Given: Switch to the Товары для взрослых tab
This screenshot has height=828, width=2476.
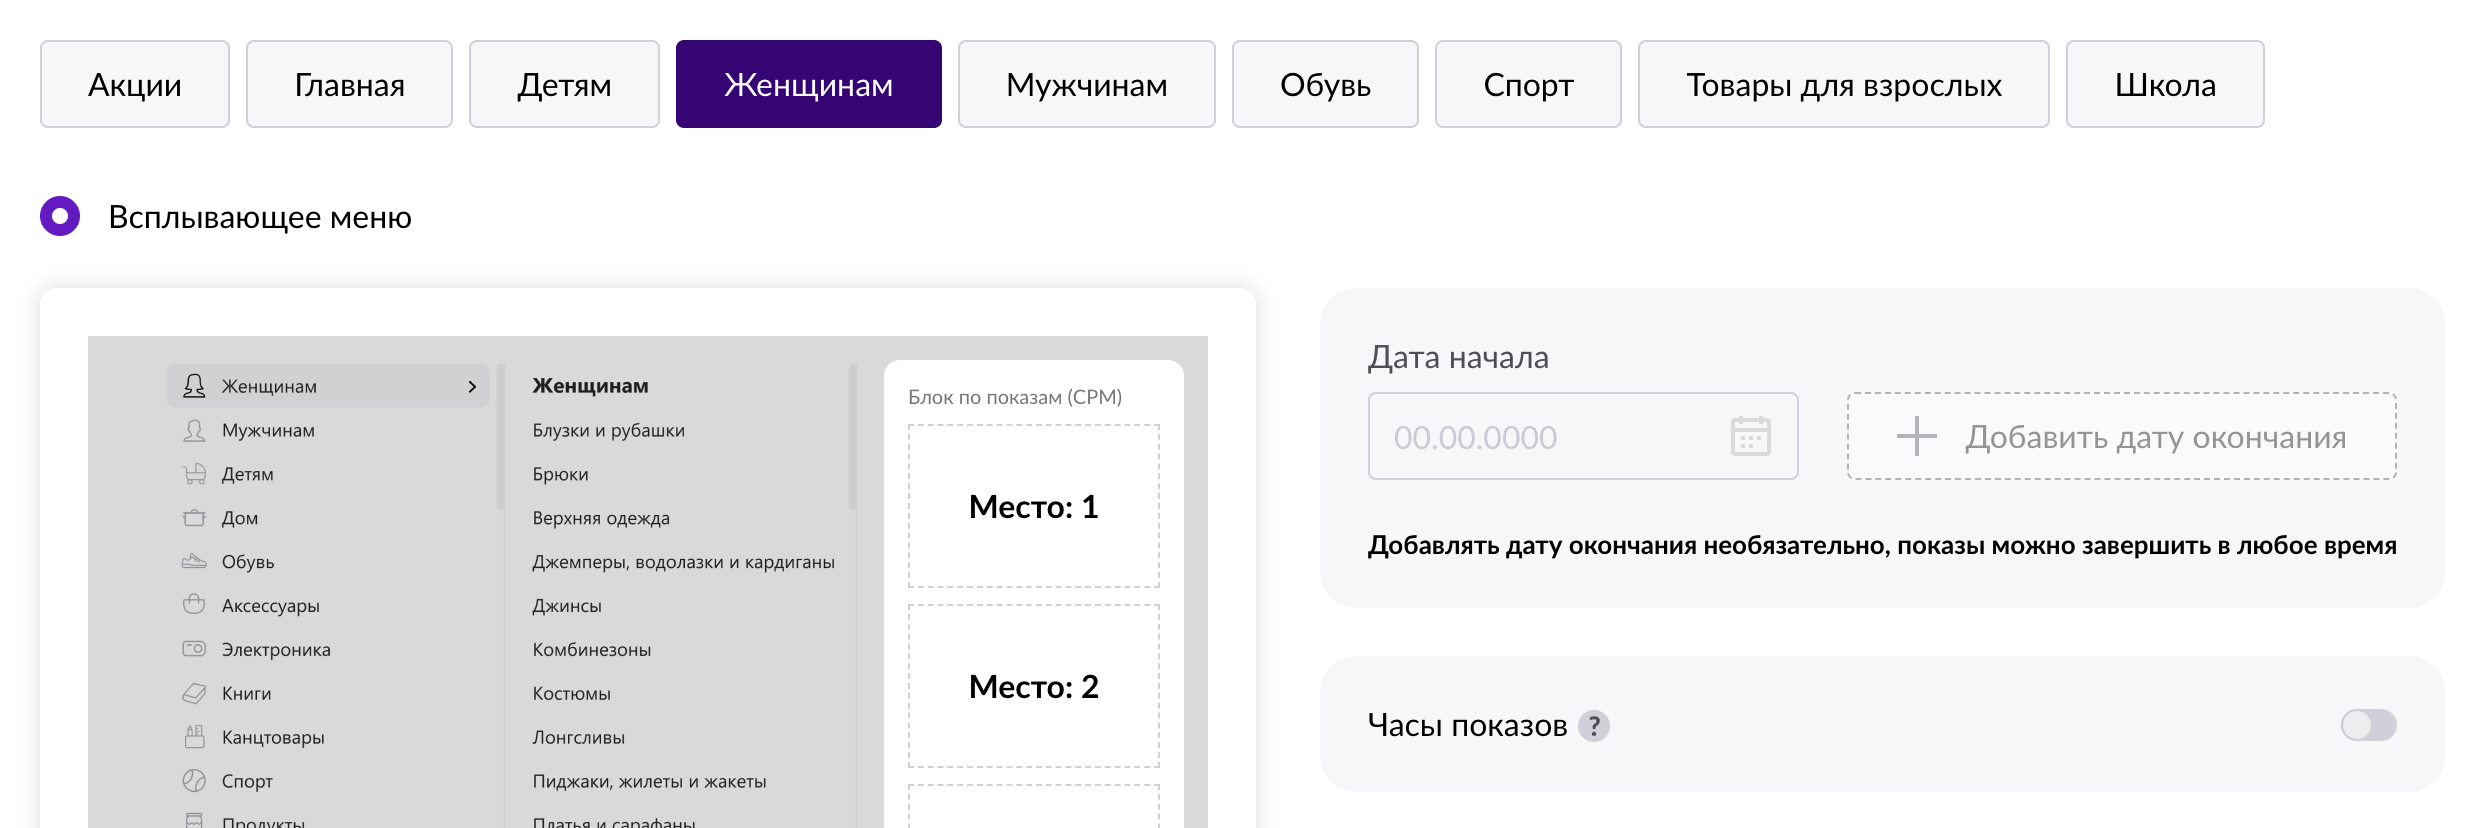Looking at the screenshot, I should click(x=1843, y=85).
